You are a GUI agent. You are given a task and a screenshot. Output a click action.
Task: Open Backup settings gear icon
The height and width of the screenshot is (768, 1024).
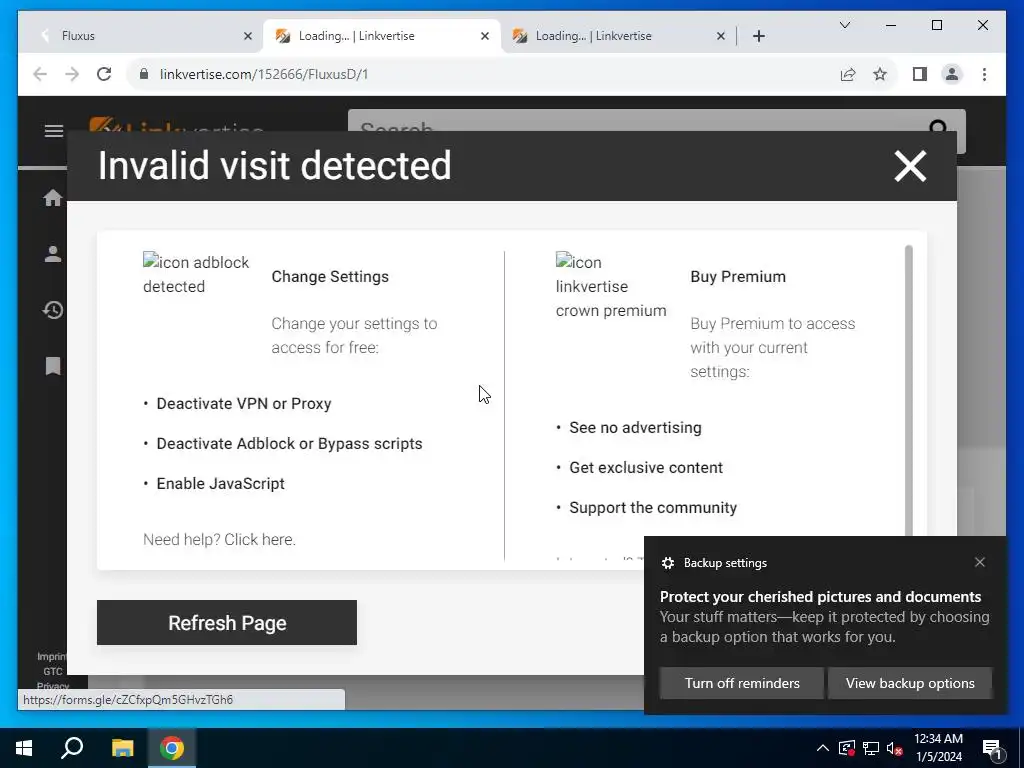(667, 563)
